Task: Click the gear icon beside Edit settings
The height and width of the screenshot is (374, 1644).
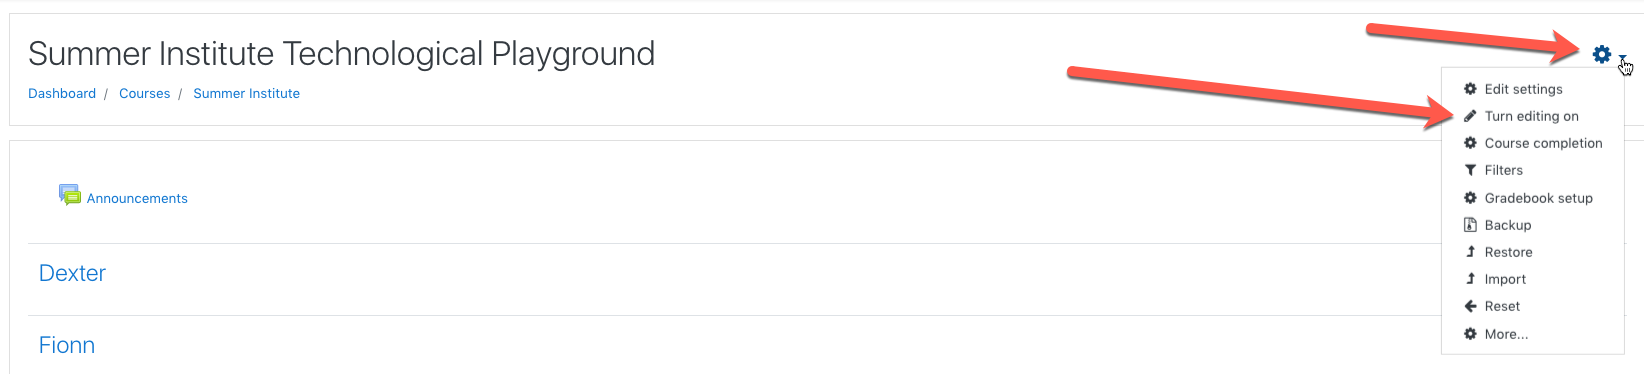Action: [x=1470, y=89]
